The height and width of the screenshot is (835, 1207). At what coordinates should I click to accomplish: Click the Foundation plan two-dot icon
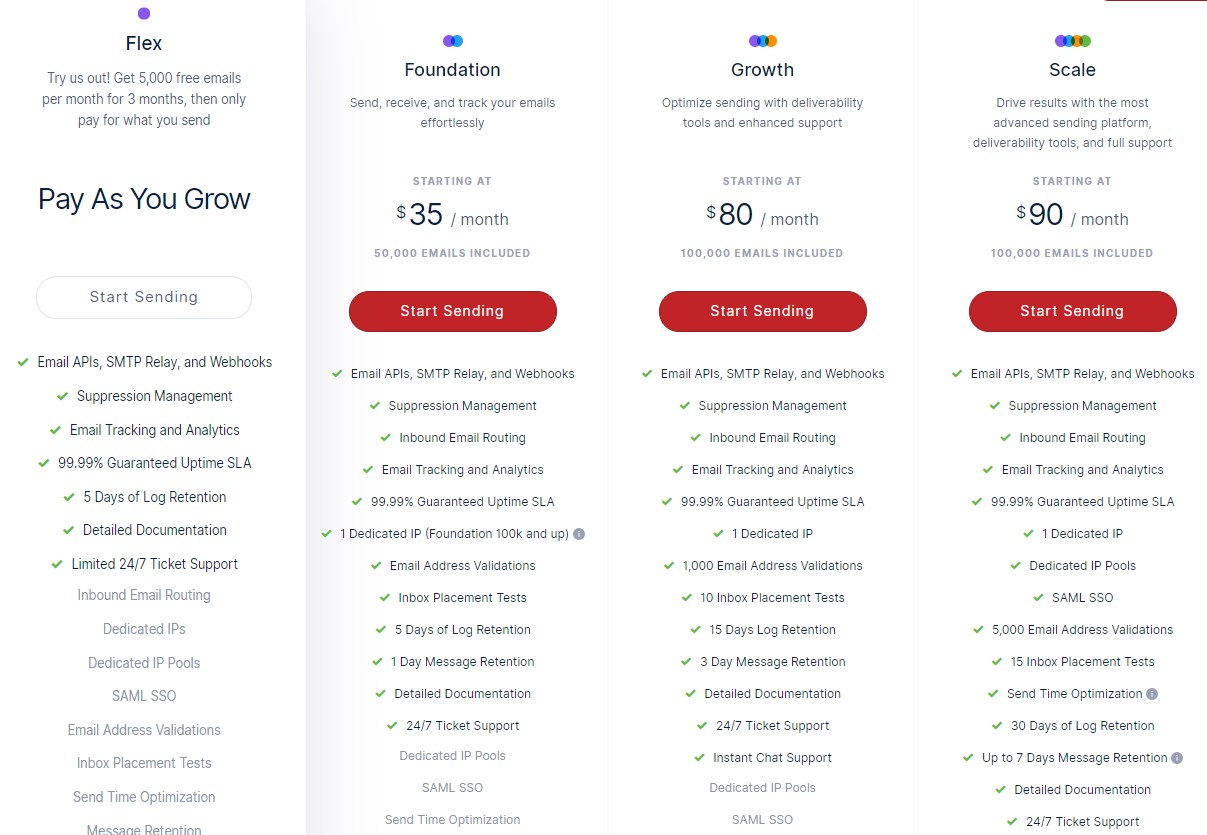point(453,41)
